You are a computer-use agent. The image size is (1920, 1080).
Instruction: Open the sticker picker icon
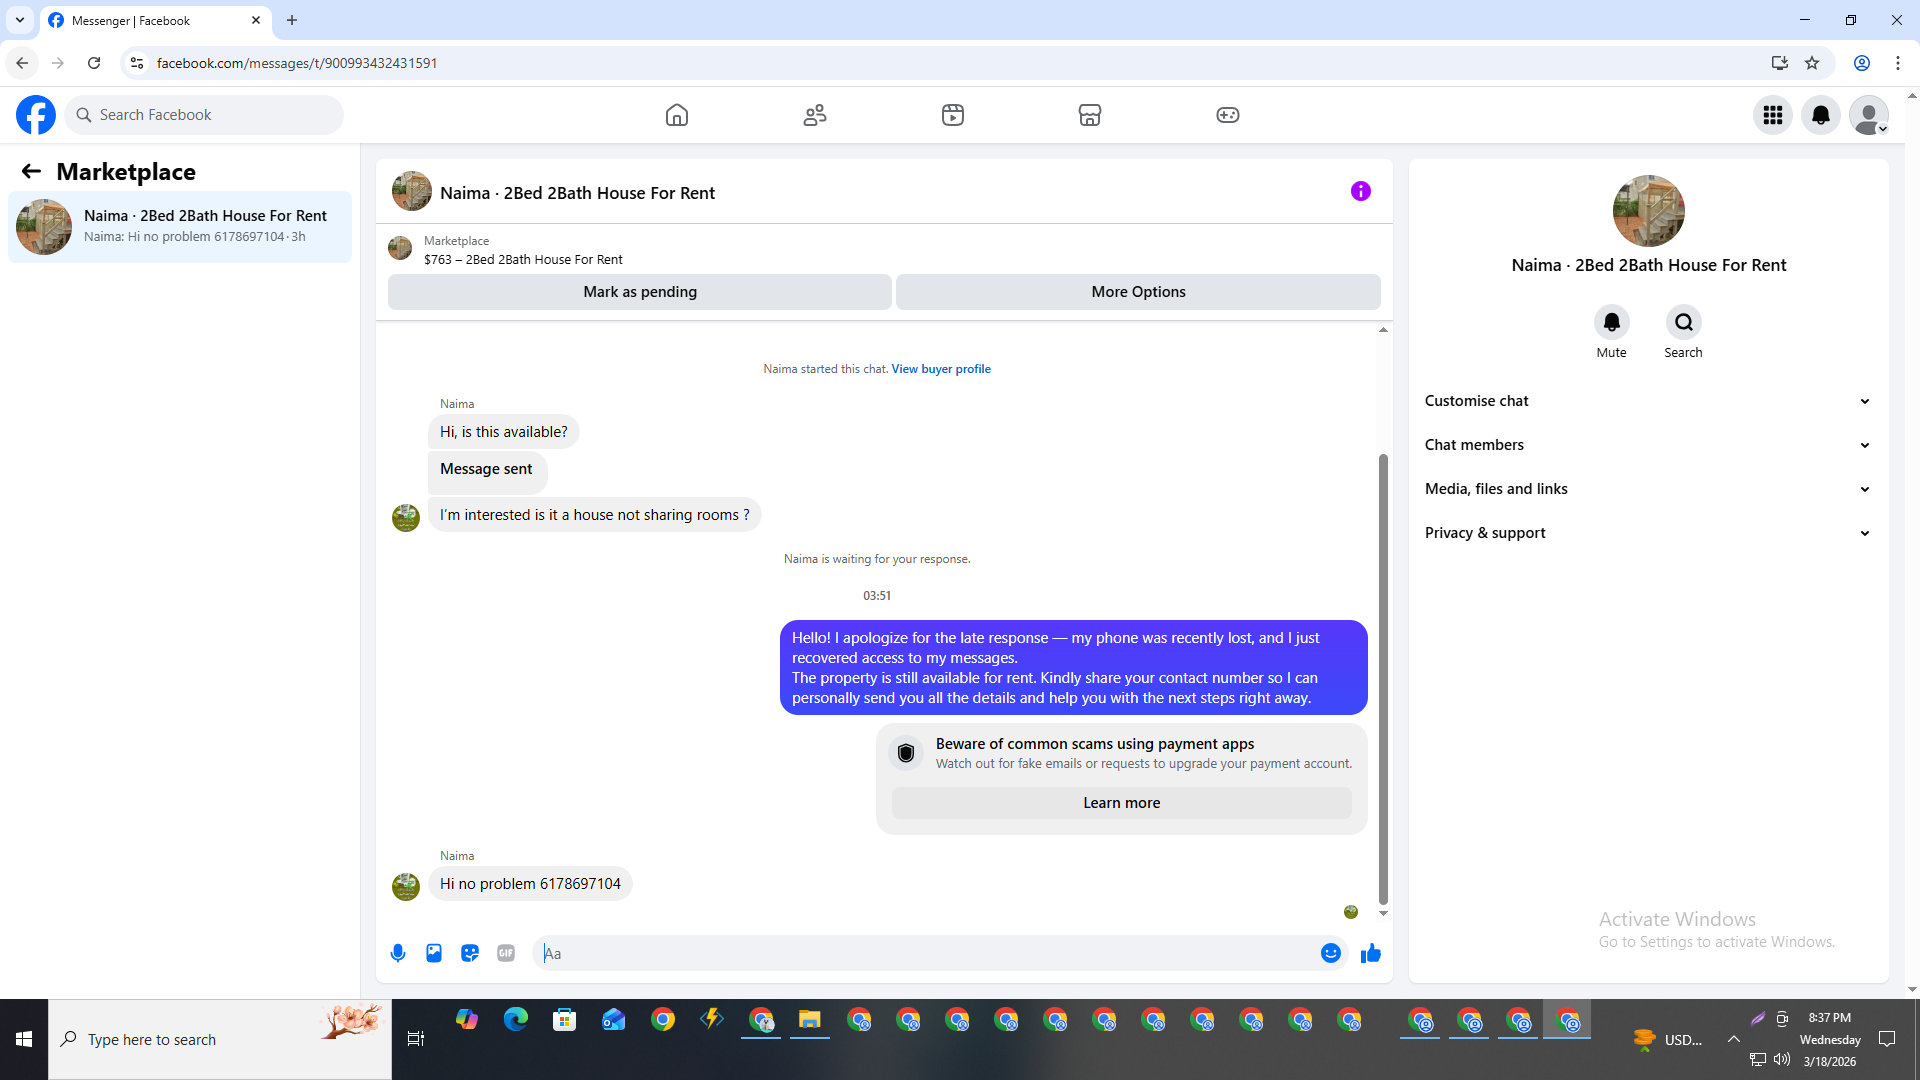pos(470,953)
